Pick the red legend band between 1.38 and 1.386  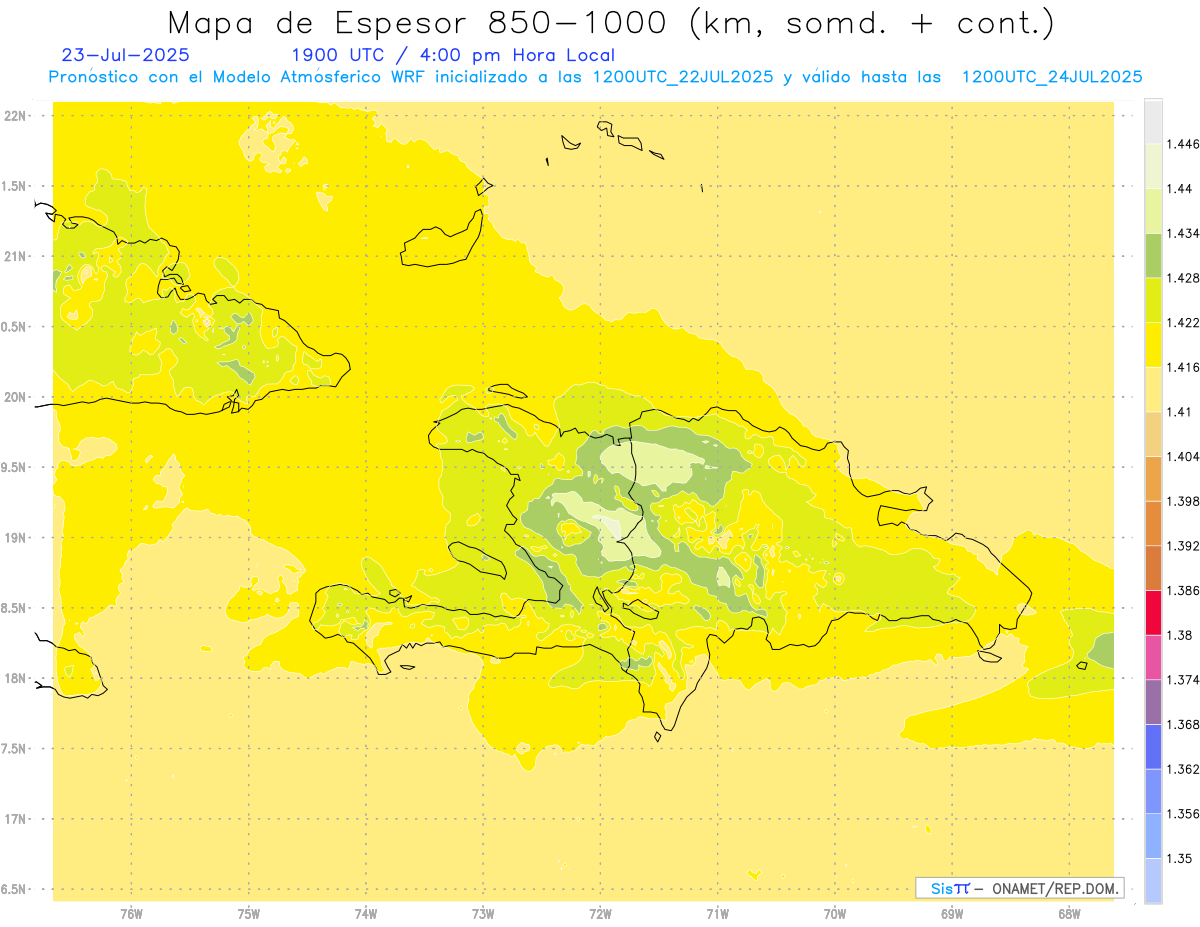[x=1153, y=612]
